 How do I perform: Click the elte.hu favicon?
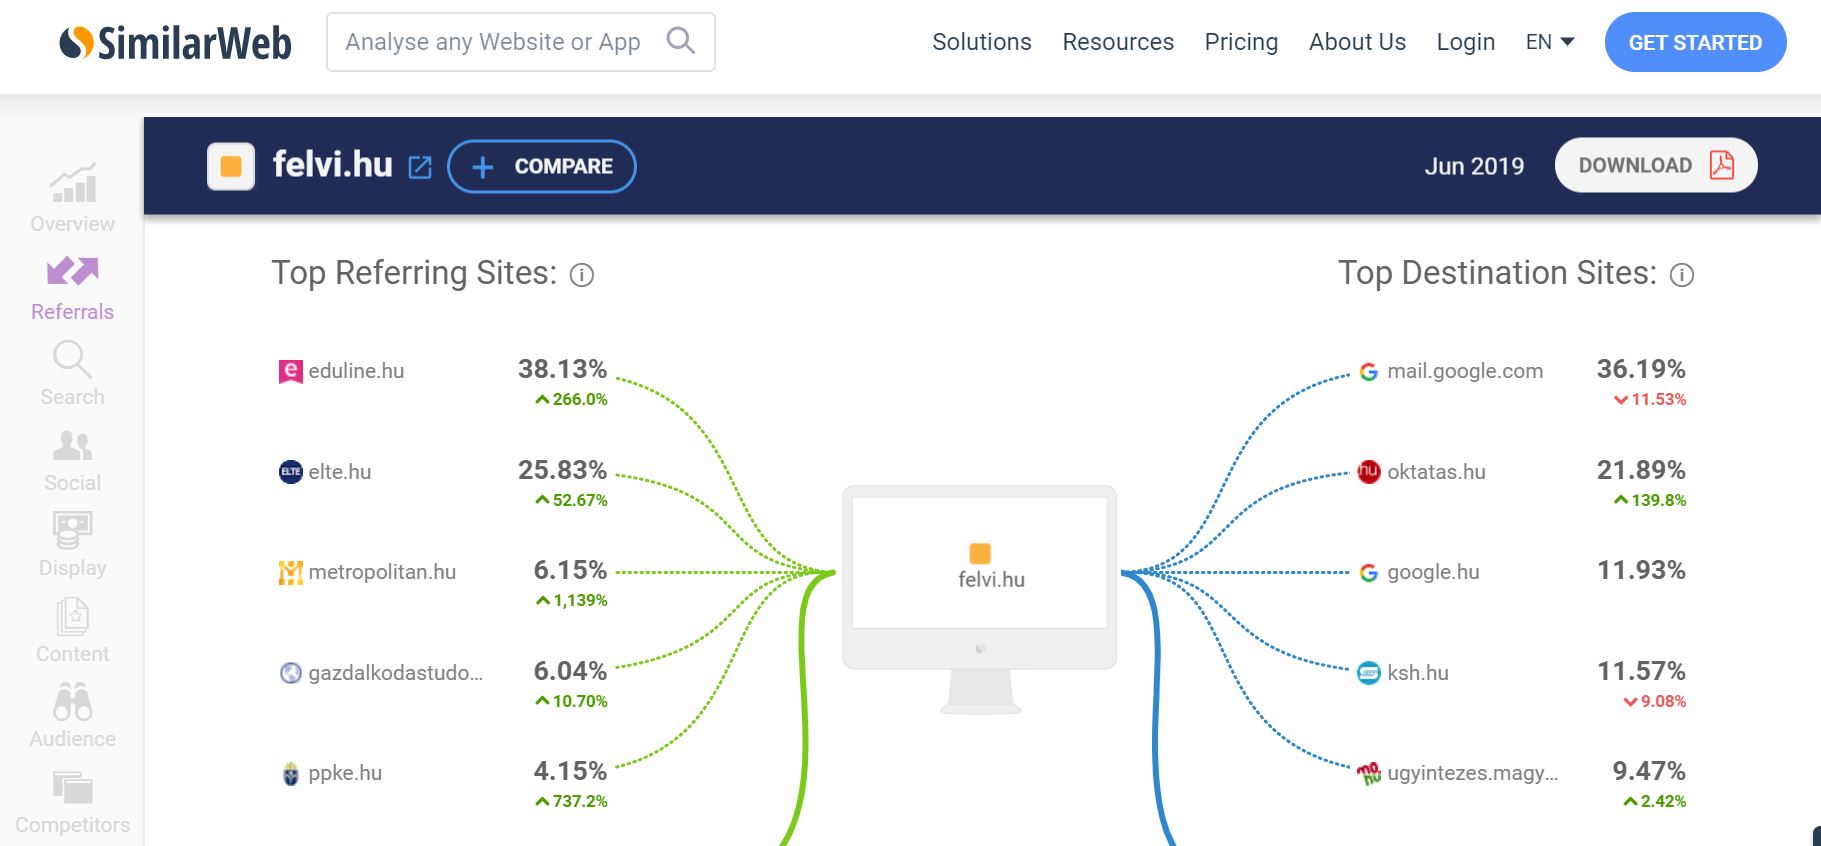pos(290,472)
